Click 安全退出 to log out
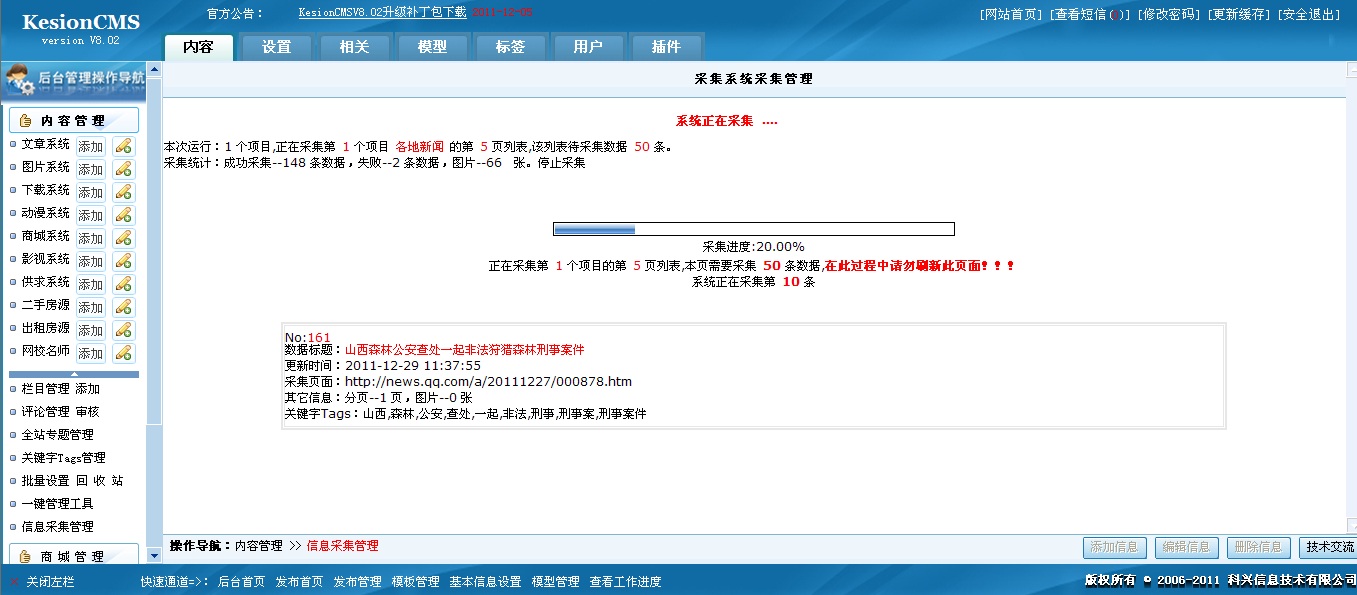Image resolution: width=1357 pixels, height=595 pixels. click(x=1308, y=15)
